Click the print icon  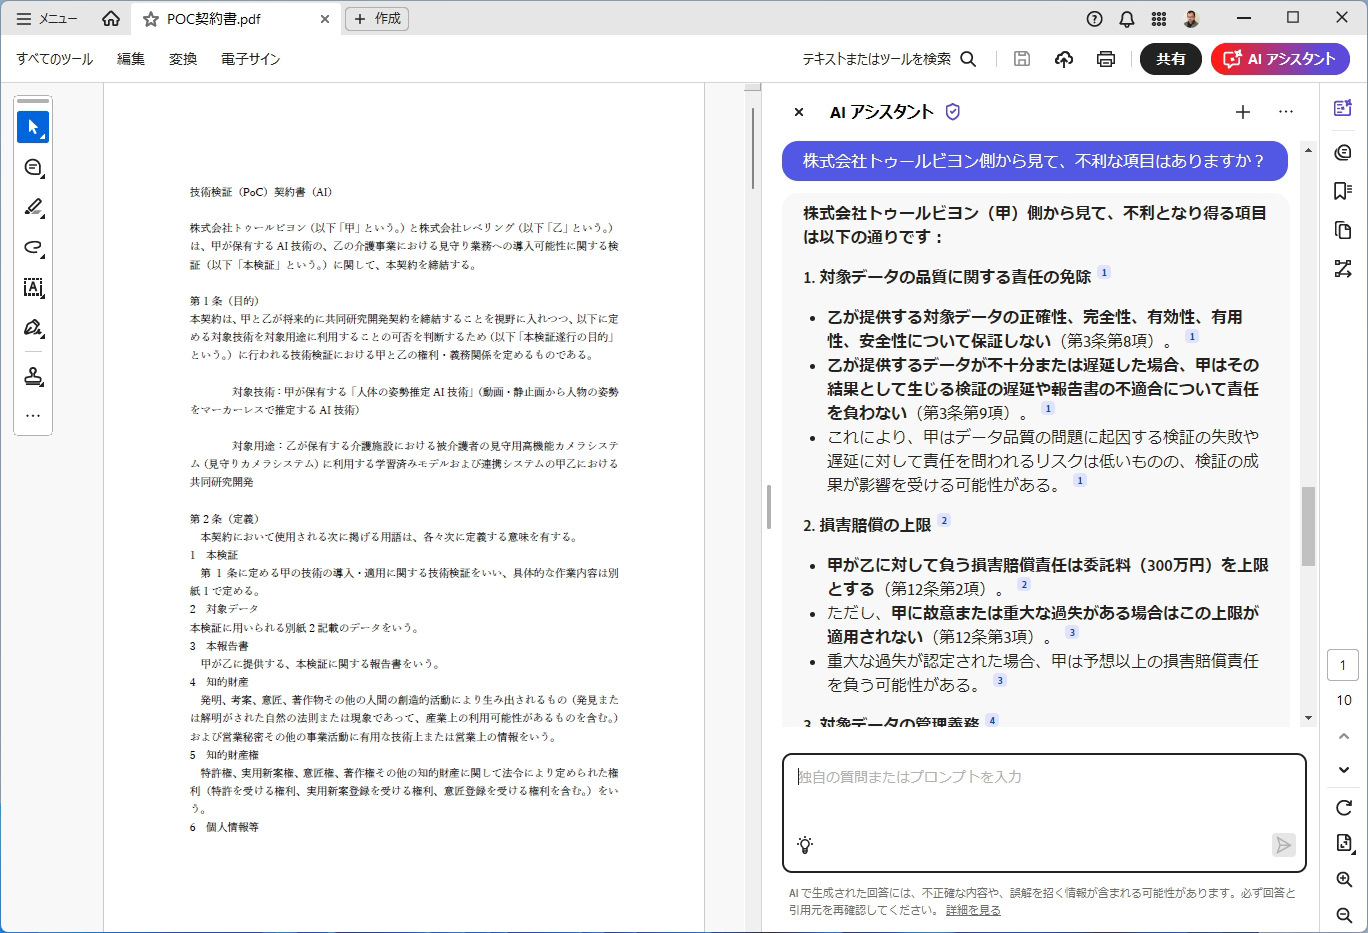click(1105, 59)
